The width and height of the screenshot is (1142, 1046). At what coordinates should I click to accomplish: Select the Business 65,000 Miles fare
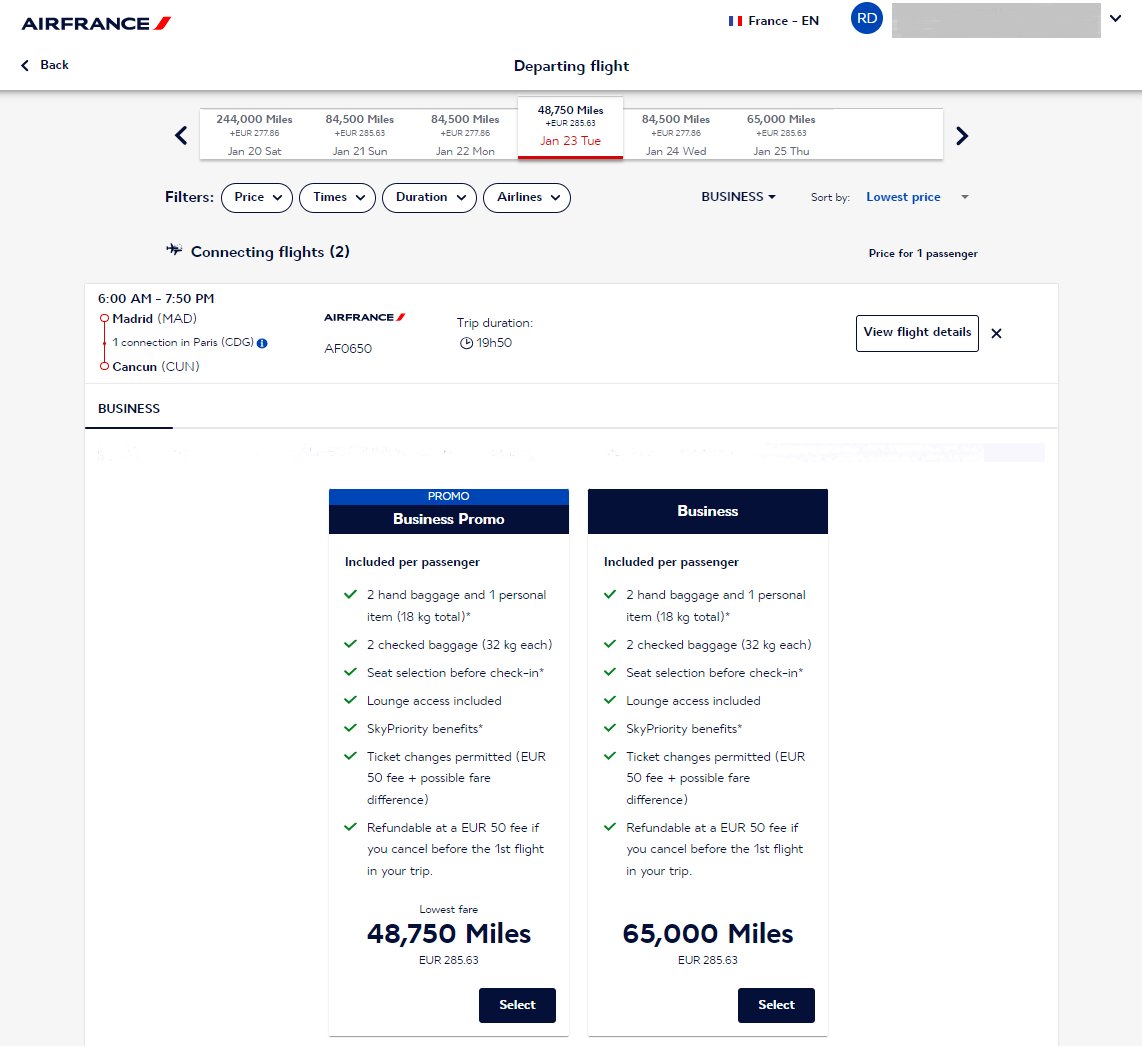coord(776,1005)
